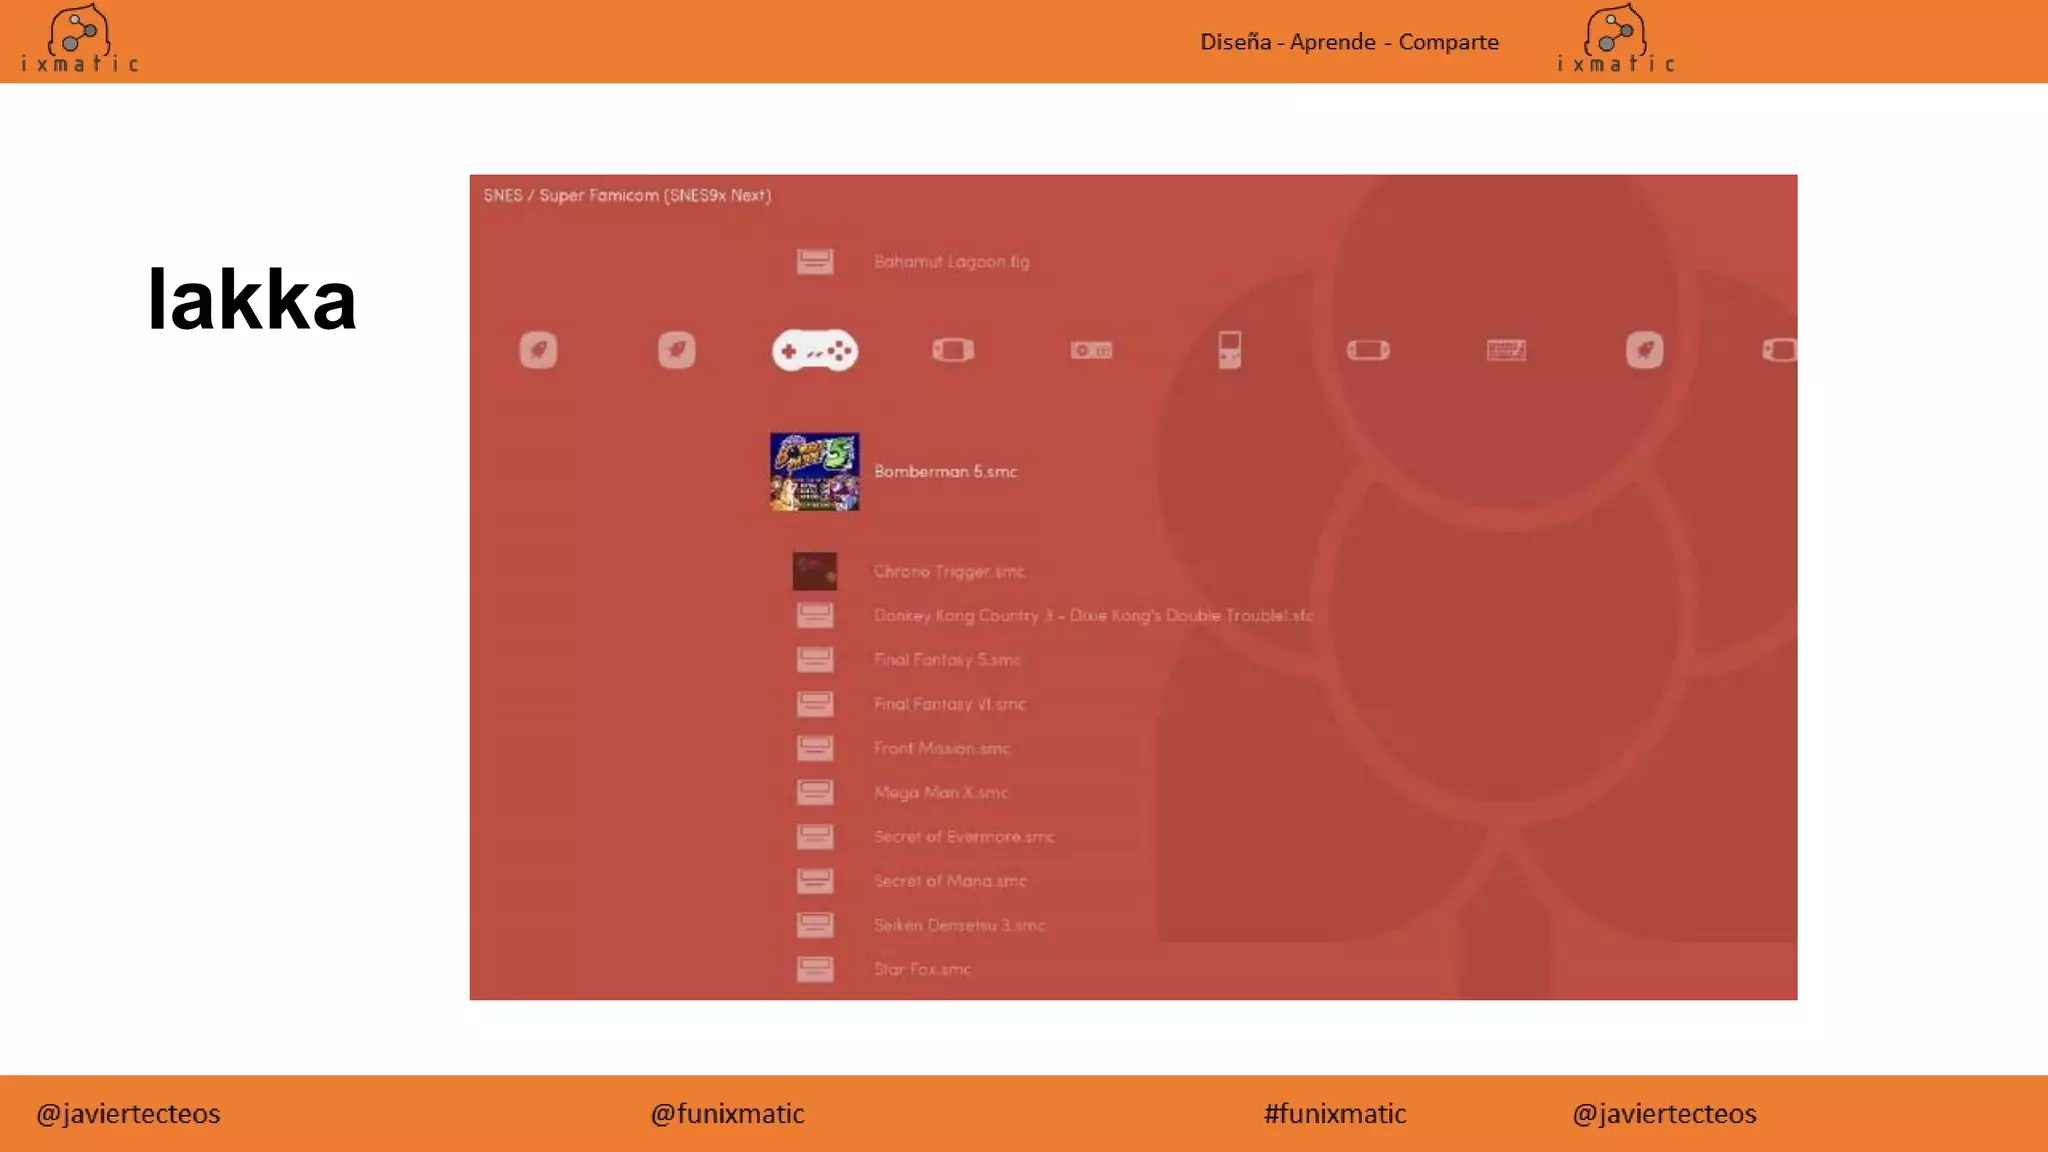2048x1152 pixels.
Task: Select Final Fantasy VI.smc from the list
Action: (x=949, y=704)
